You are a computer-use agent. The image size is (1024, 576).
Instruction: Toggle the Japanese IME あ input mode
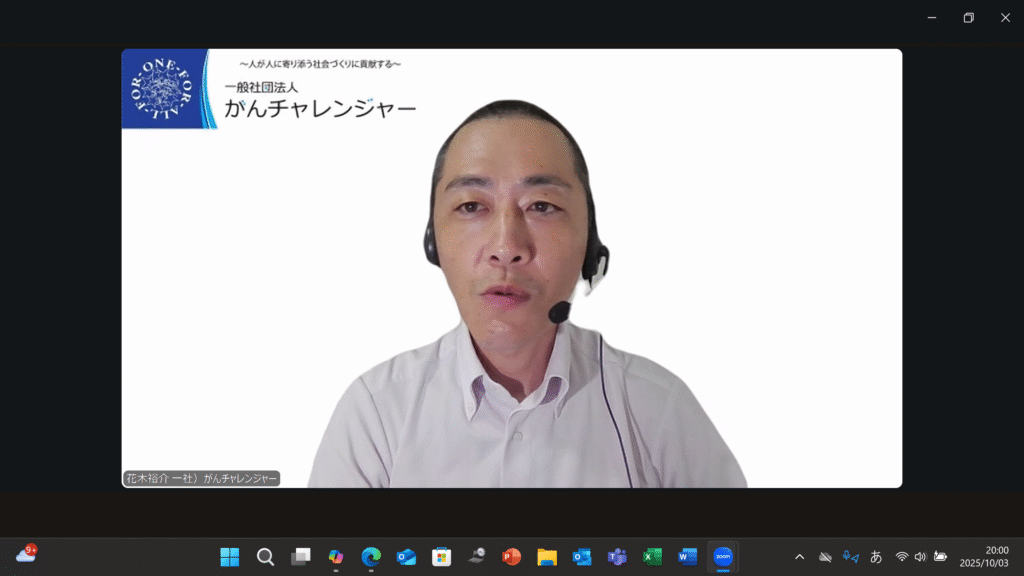click(x=876, y=557)
